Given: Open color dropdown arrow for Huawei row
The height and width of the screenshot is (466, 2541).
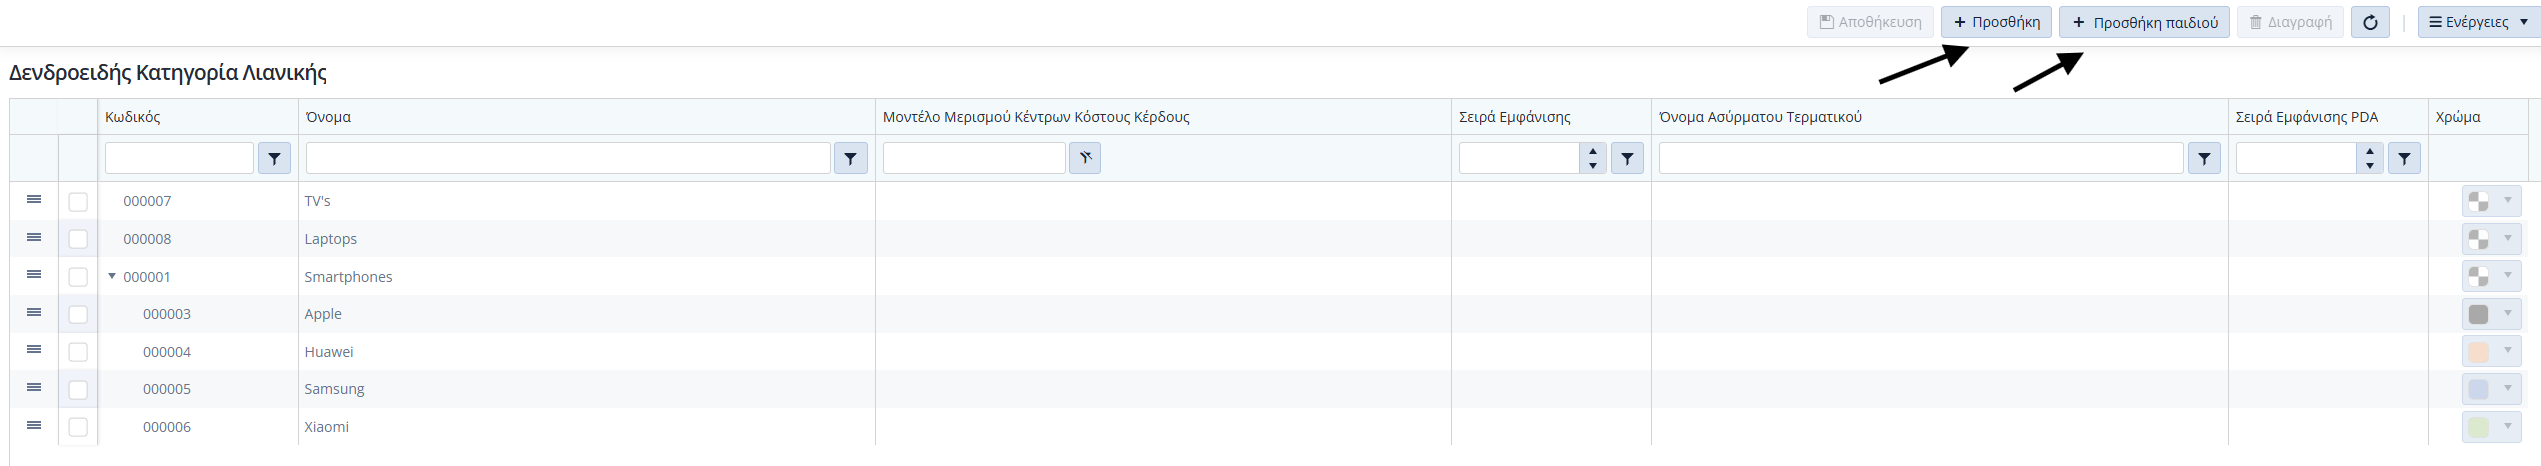Looking at the screenshot, I should [2508, 351].
